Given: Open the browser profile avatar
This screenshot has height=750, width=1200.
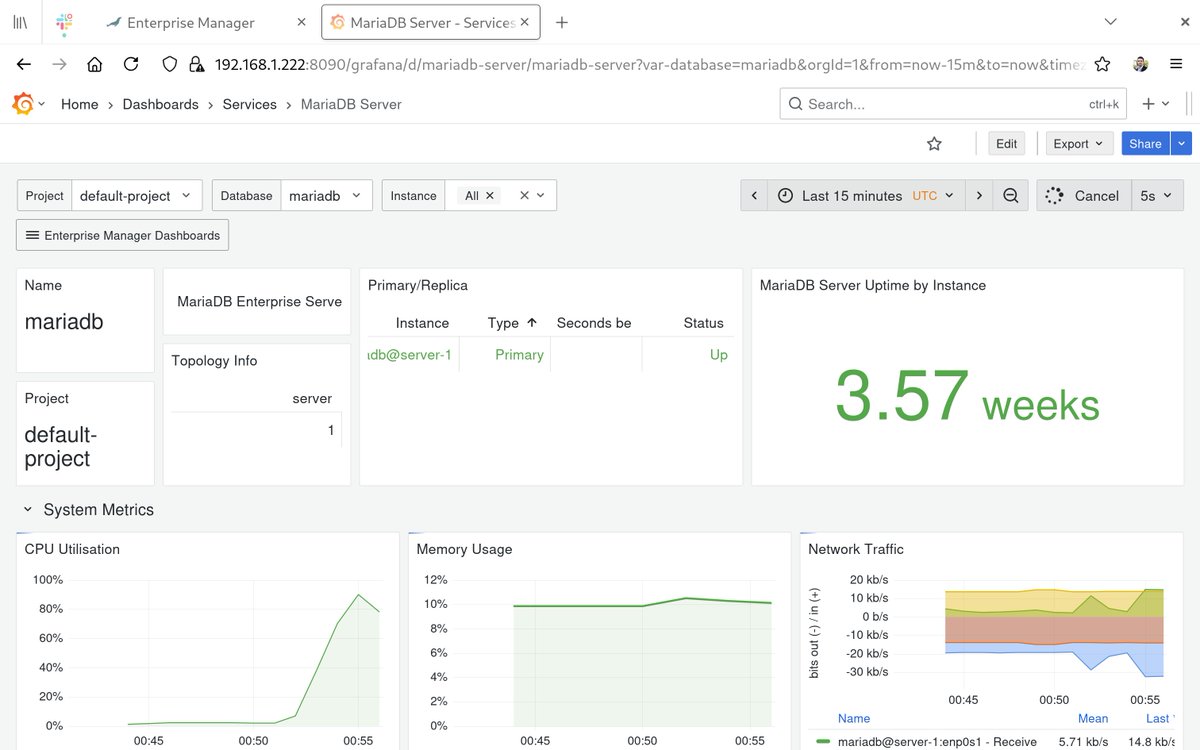Looking at the screenshot, I should (x=1141, y=64).
